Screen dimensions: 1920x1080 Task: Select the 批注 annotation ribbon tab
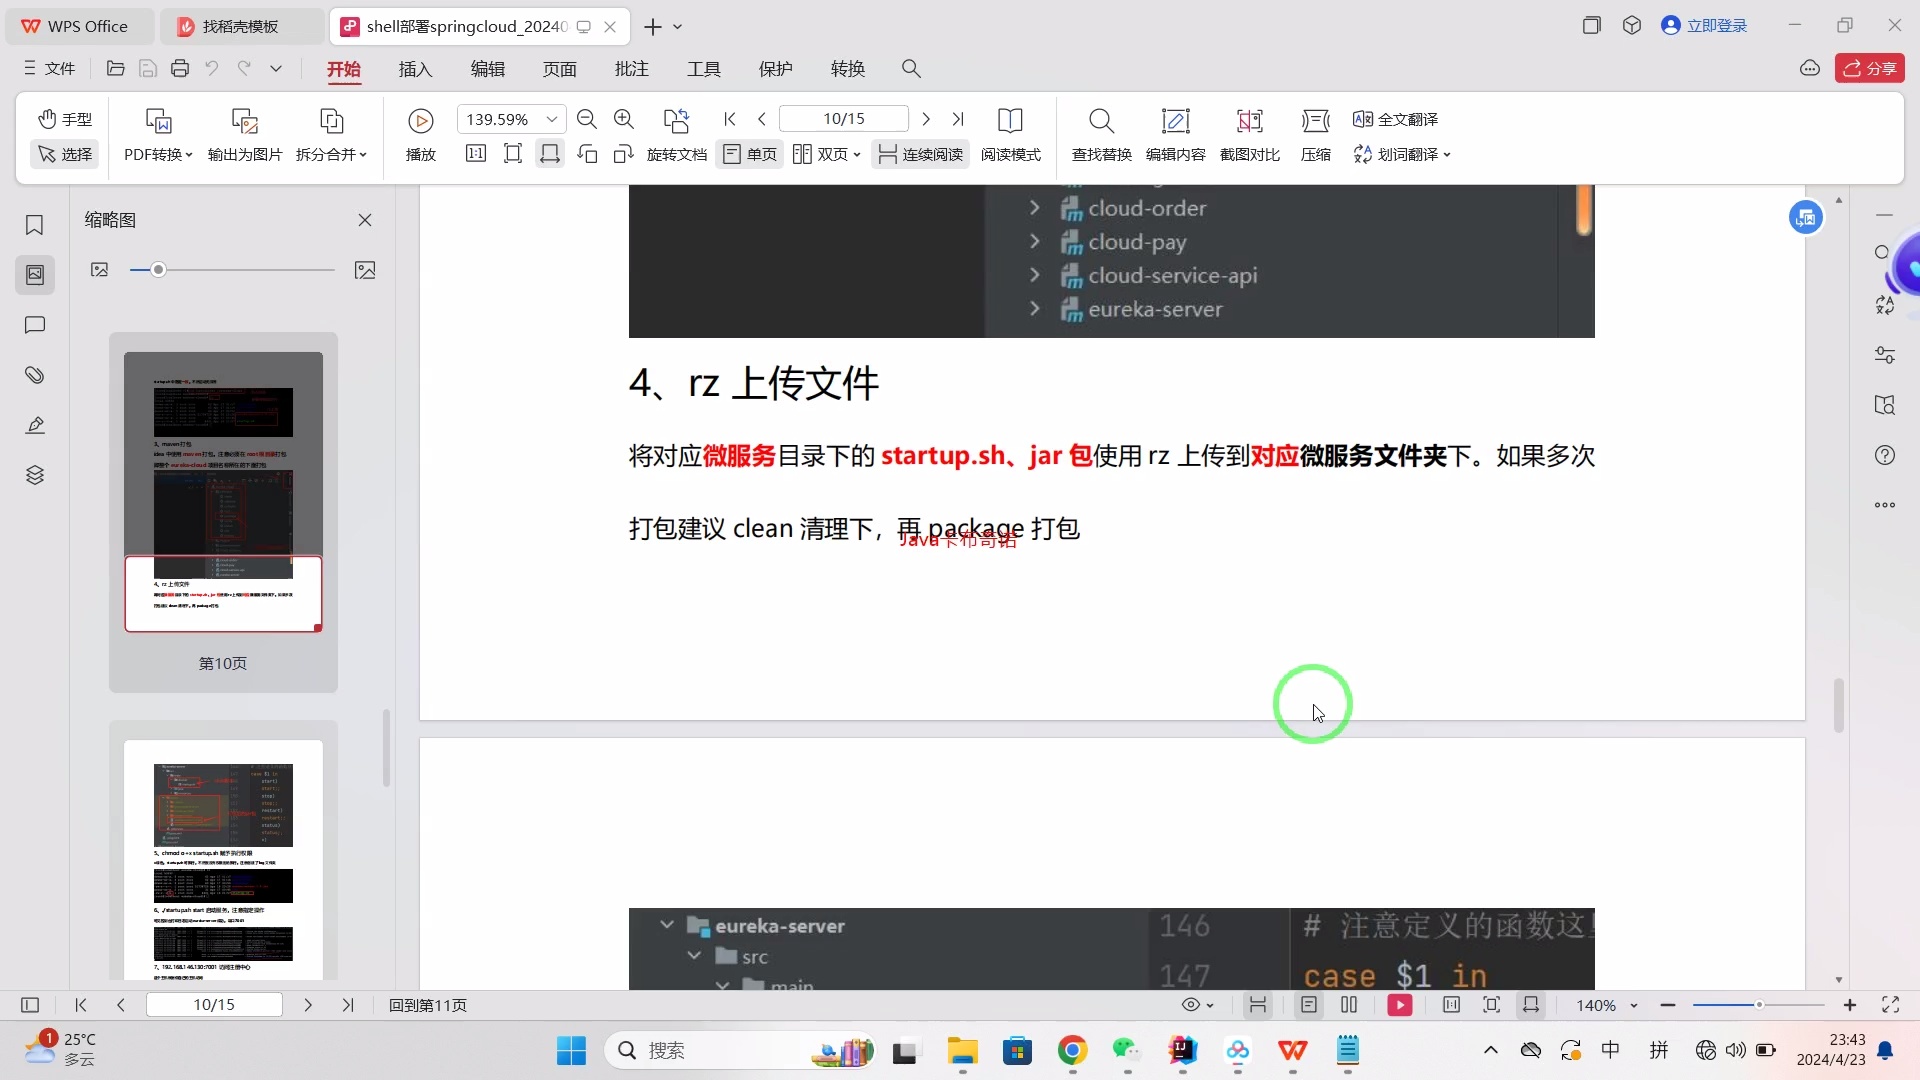pyautogui.click(x=631, y=69)
